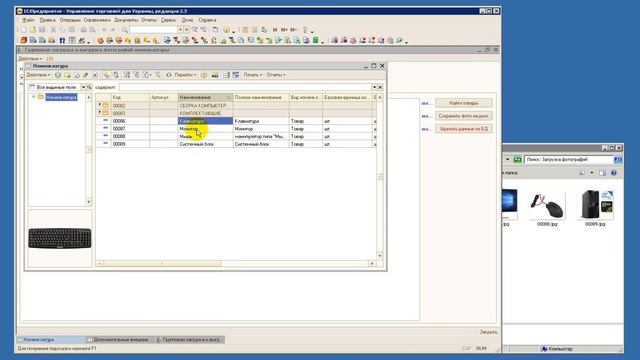Switch to Номенклатура window tab at bottom
This screenshot has width=640, height=360.
point(50,340)
